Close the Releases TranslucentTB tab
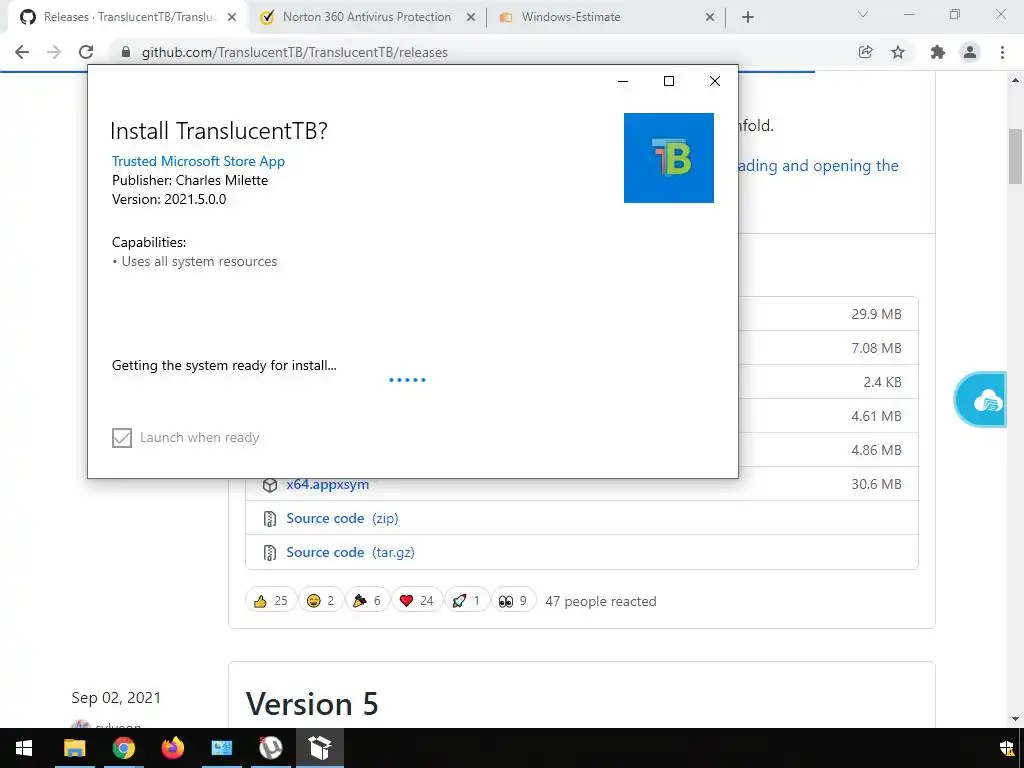The height and width of the screenshot is (768, 1024). pyautogui.click(x=232, y=17)
